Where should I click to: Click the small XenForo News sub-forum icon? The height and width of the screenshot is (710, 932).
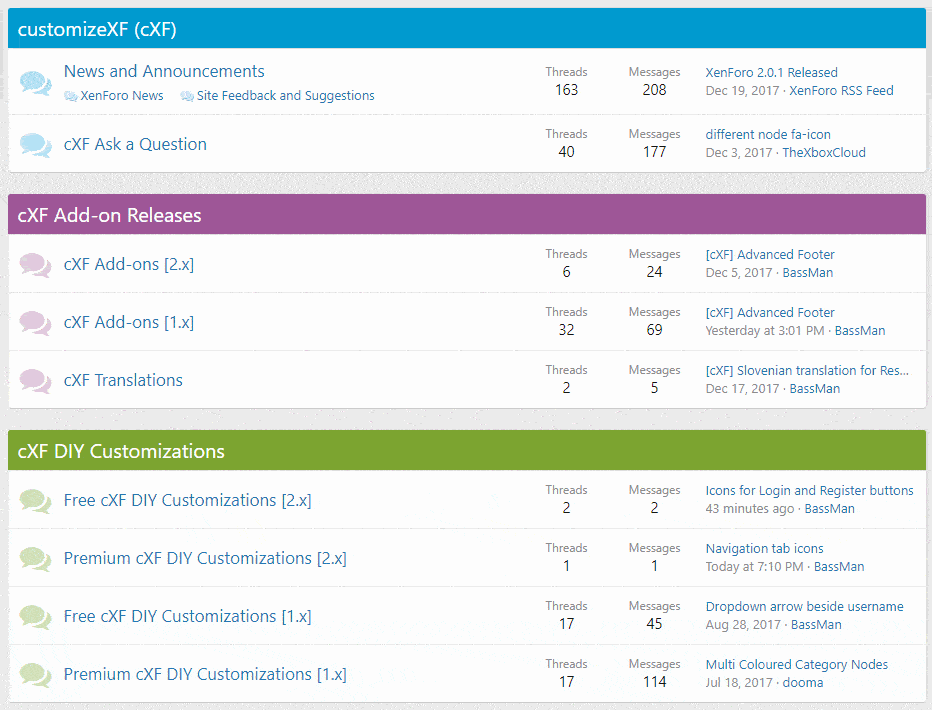tap(71, 96)
